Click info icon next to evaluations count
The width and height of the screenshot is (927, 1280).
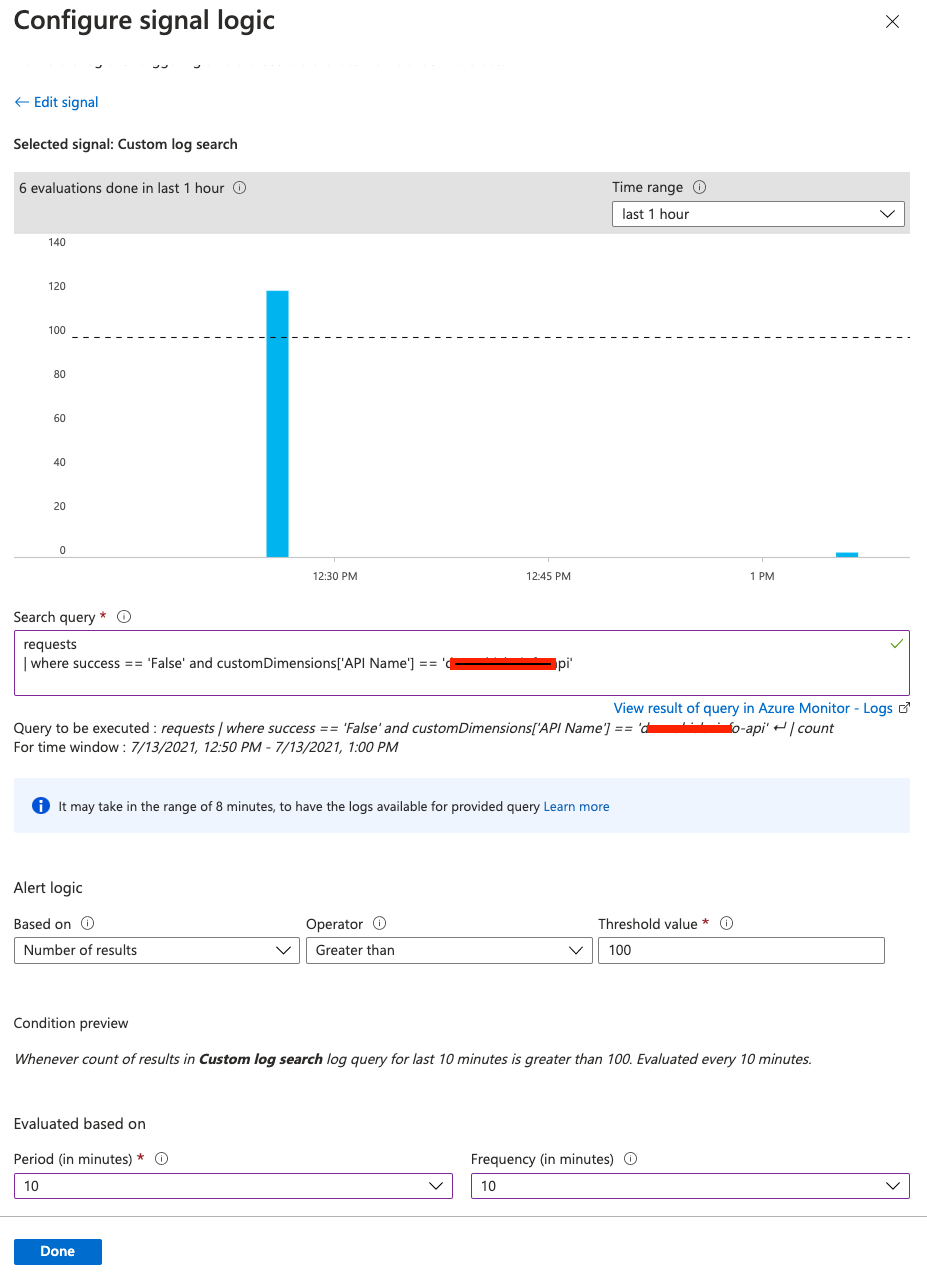click(x=239, y=188)
